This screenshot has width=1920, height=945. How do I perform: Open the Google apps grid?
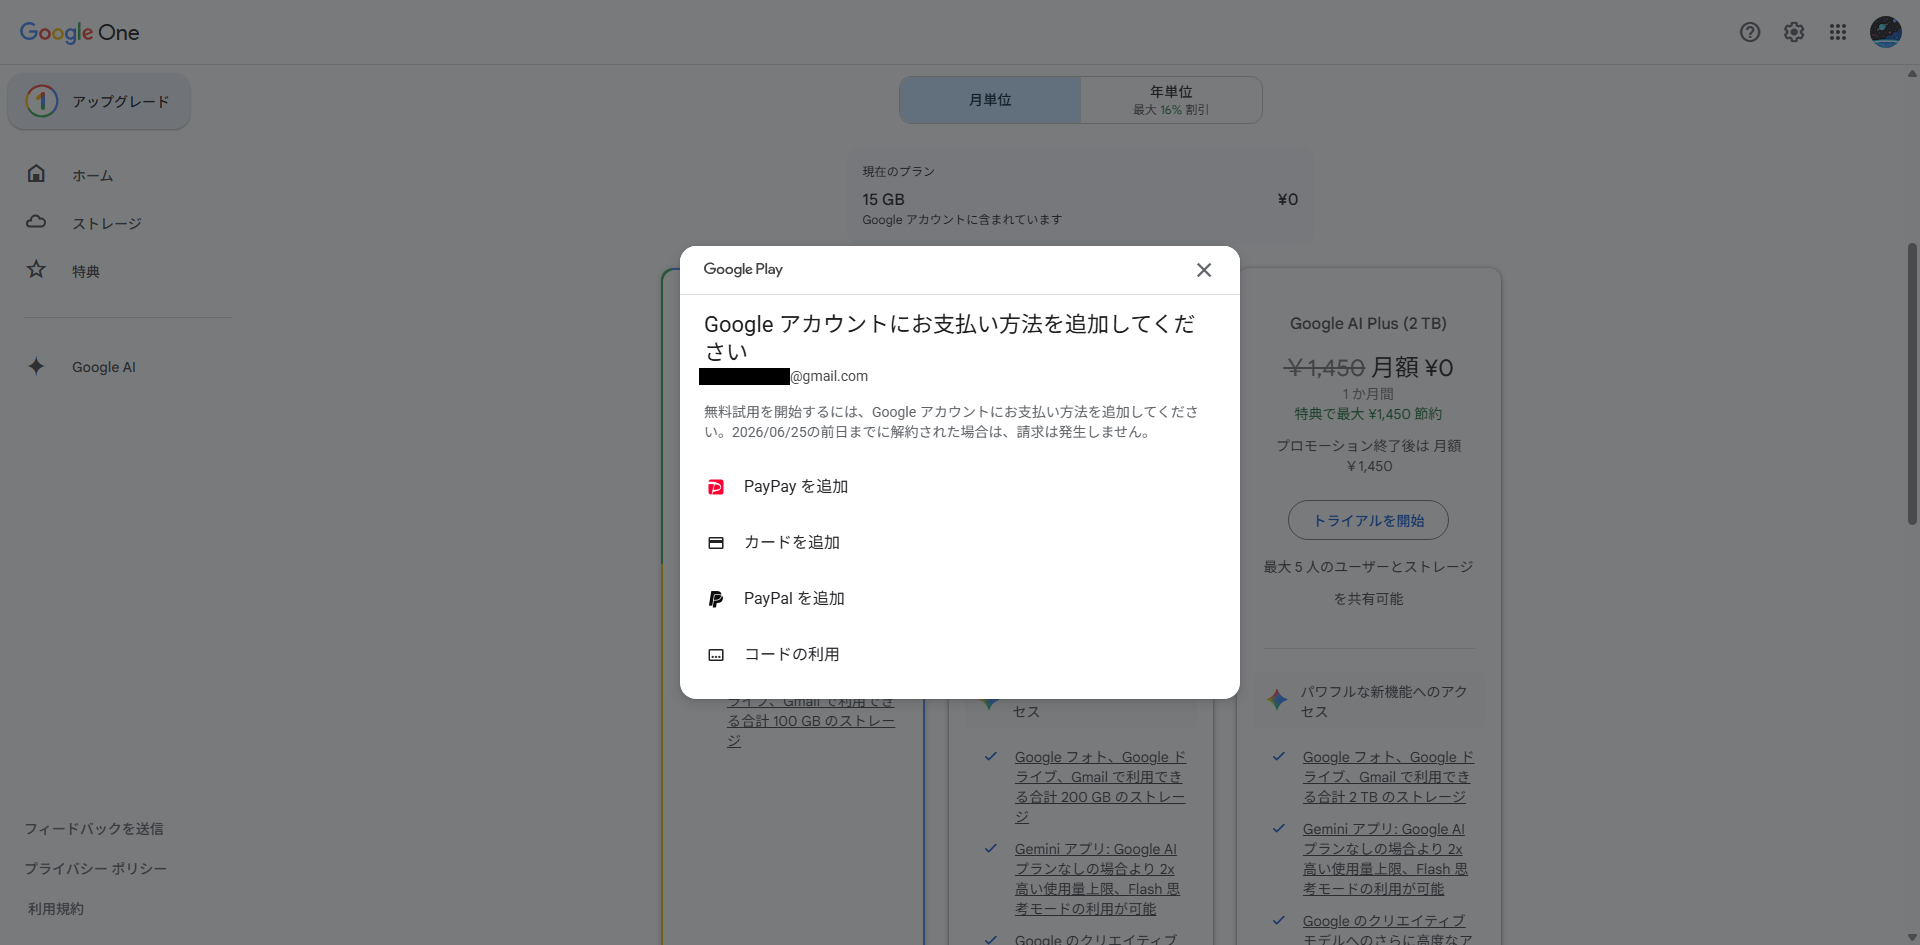click(1838, 32)
